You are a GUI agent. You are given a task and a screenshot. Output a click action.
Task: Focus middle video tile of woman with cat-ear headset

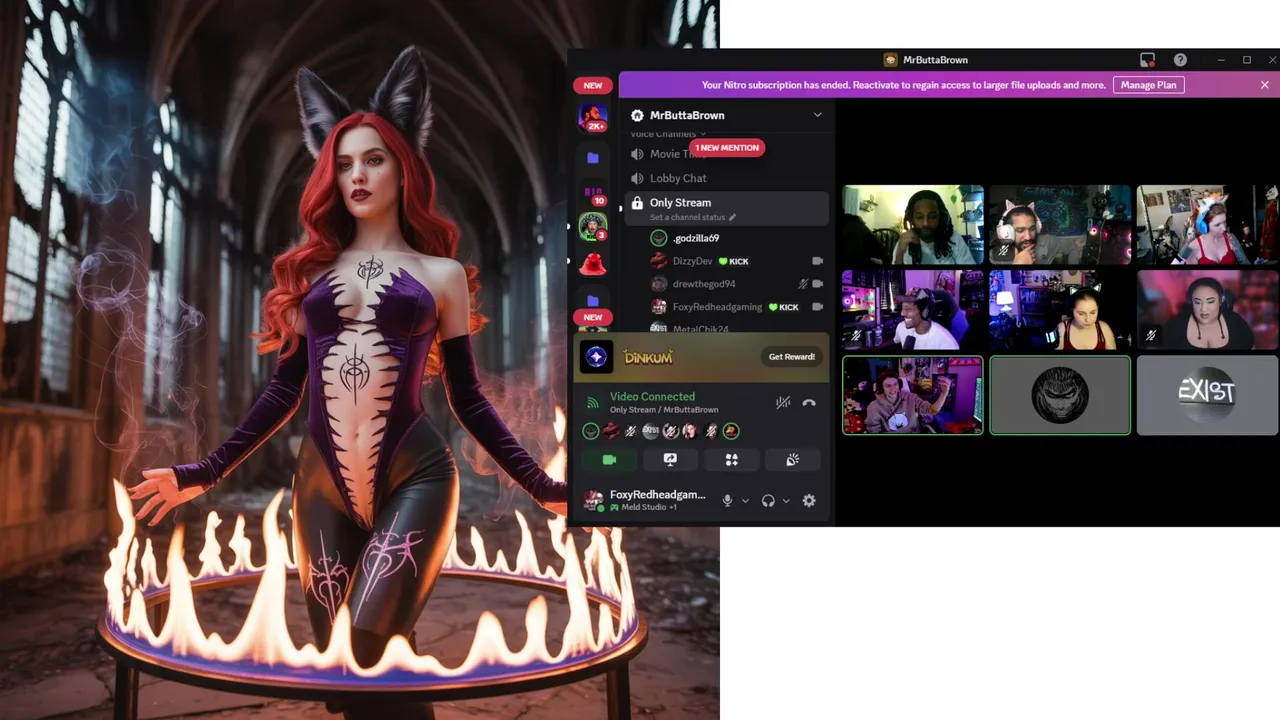tap(1060, 310)
